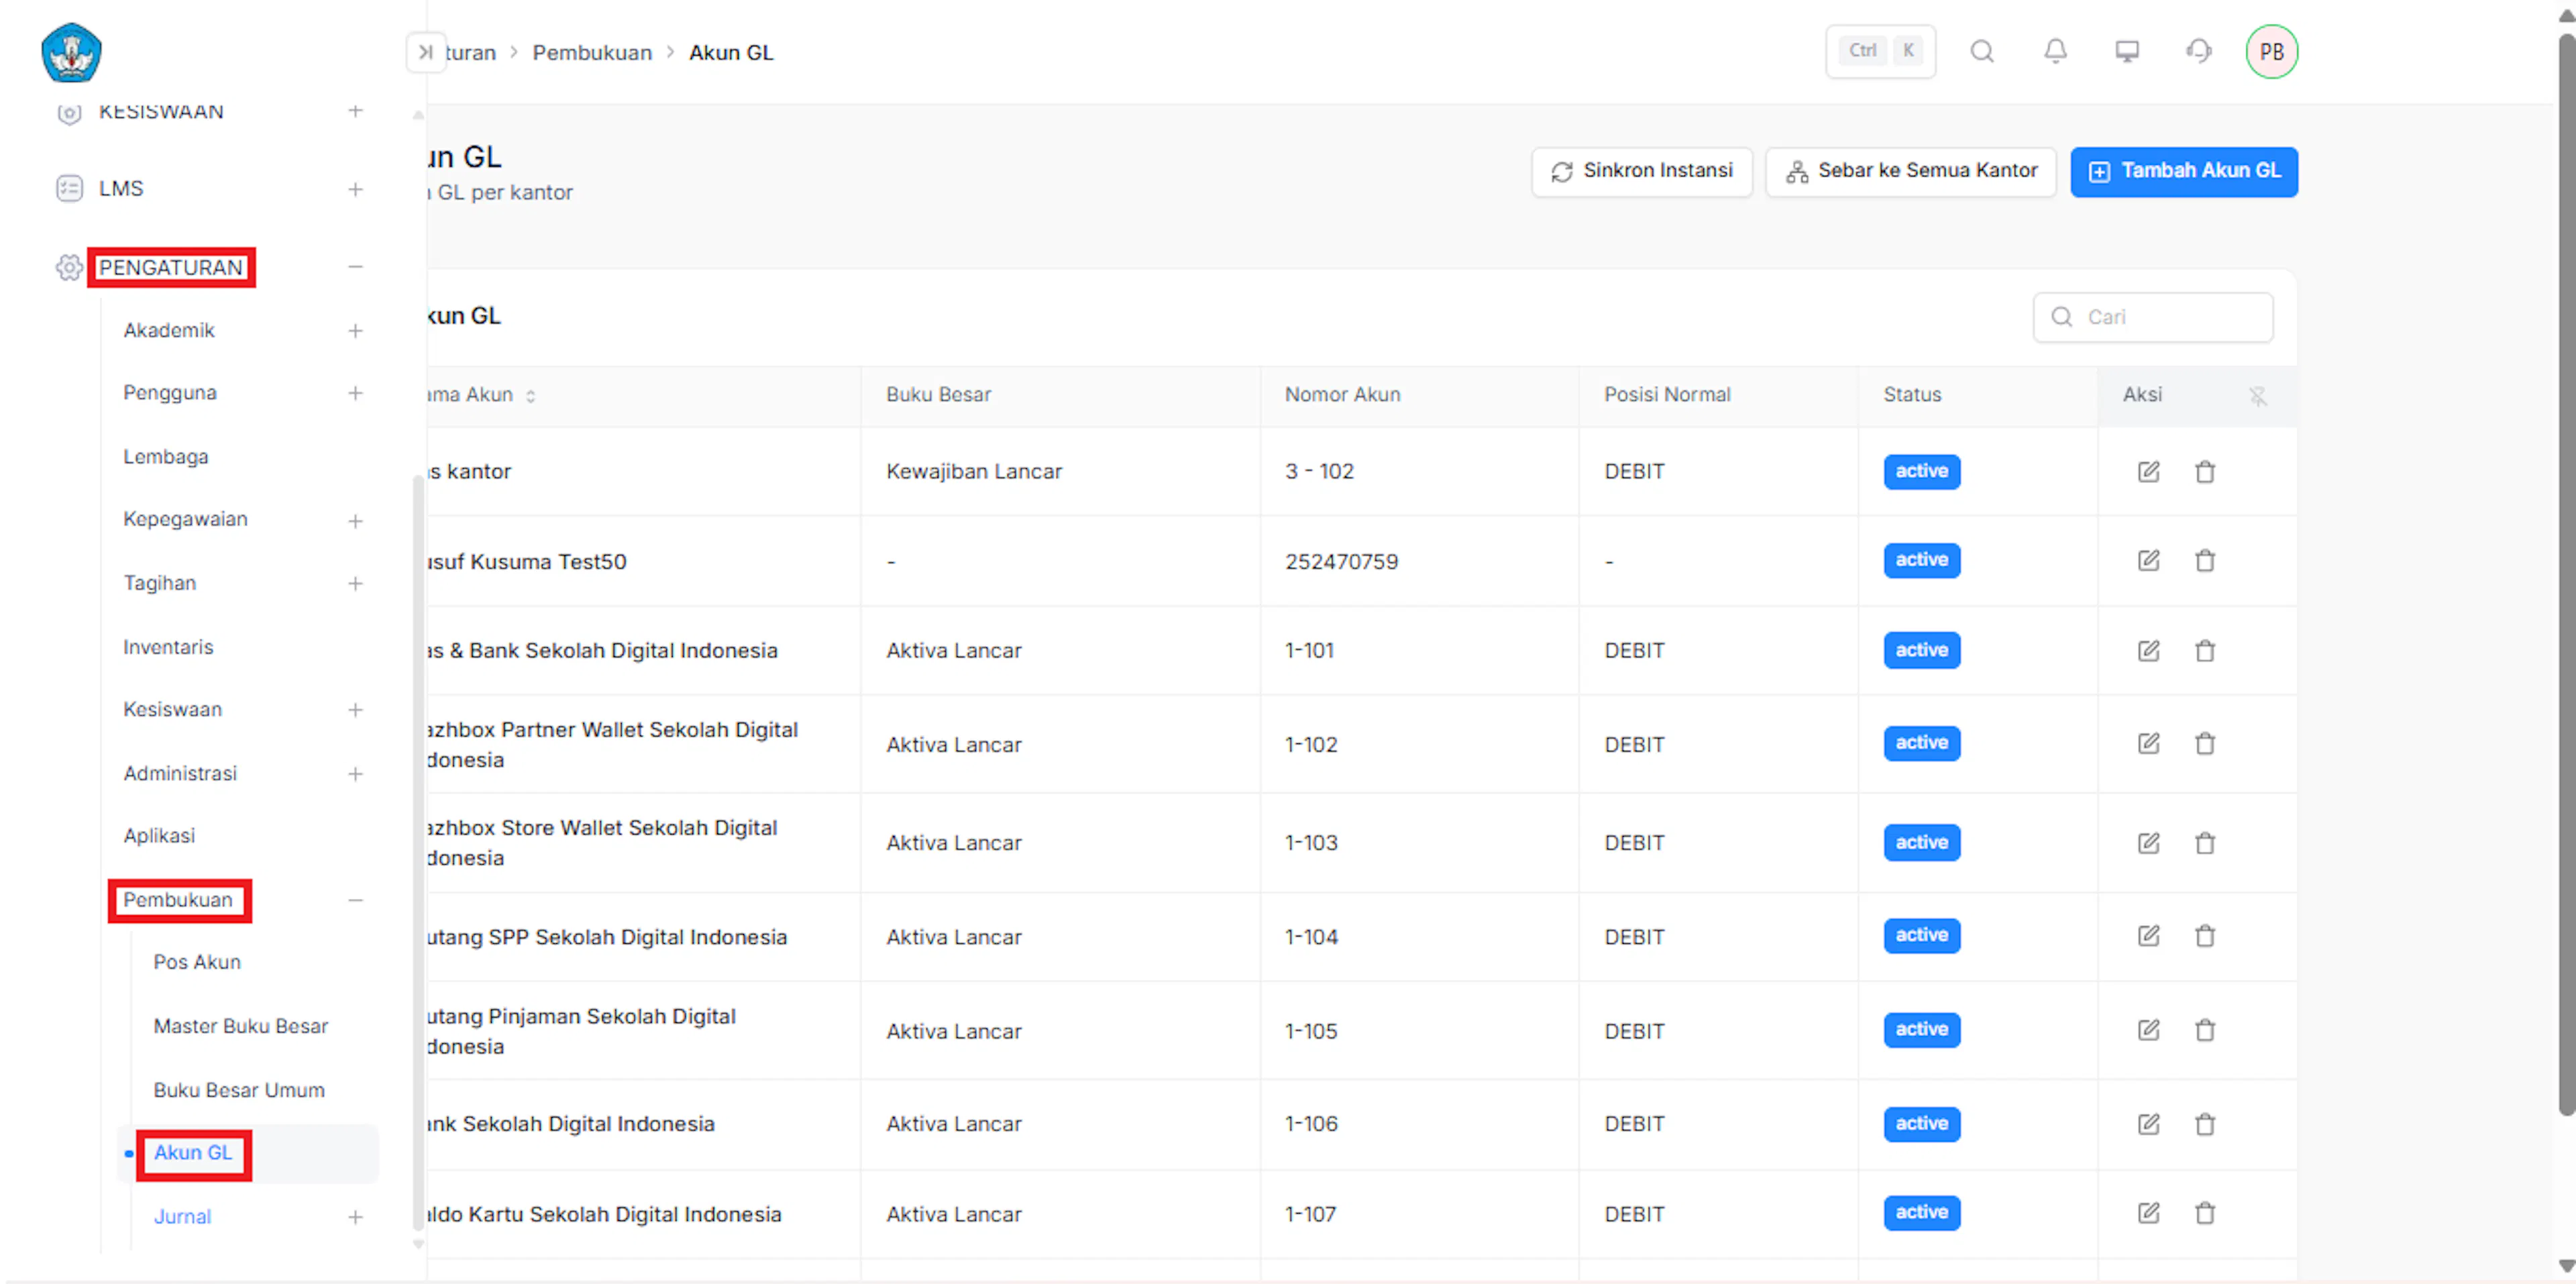The image size is (2576, 1284).
Task: Delete the 1-106 account row
Action: pos(2205,1124)
